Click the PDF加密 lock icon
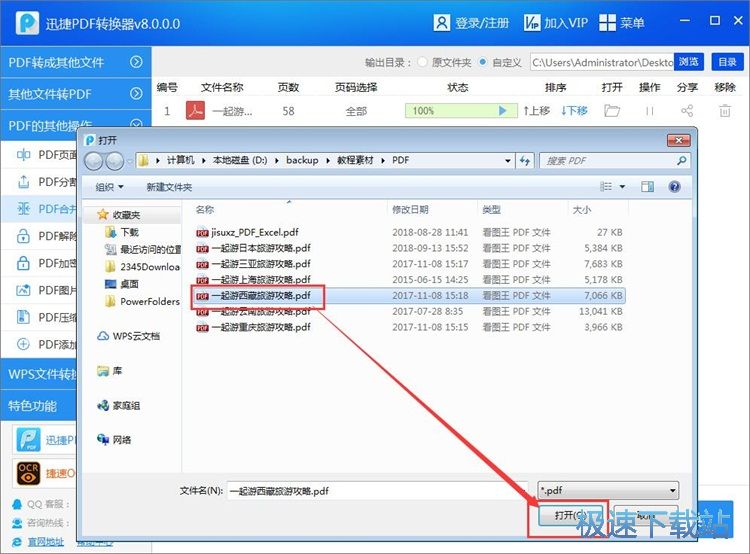The width and height of the screenshot is (750, 554). [x=23, y=263]
